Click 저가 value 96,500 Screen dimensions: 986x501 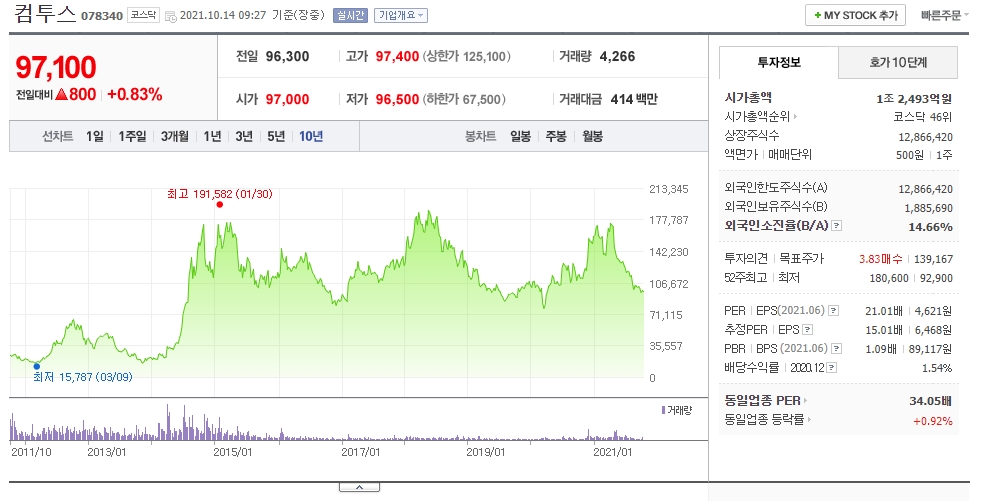coord(397,99)
